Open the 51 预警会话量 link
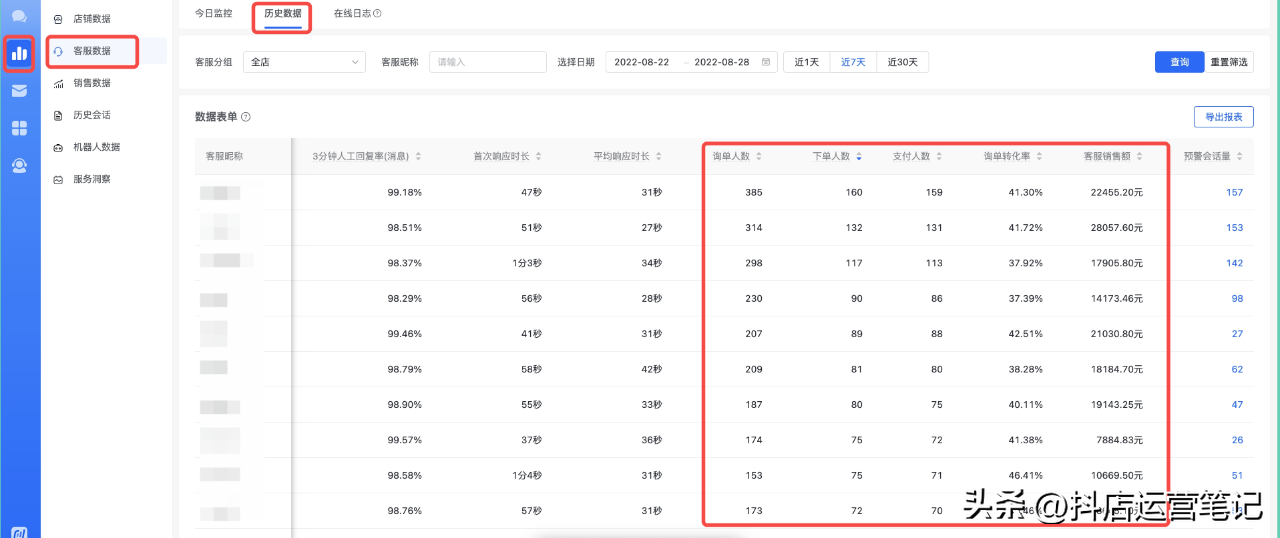Image resolution: width=1280 pixels, height=538 pixels. 1237,475
